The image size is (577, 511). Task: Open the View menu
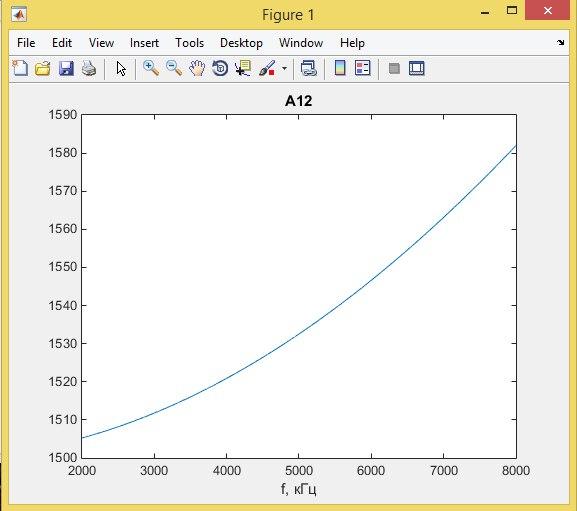pos(101,43)
